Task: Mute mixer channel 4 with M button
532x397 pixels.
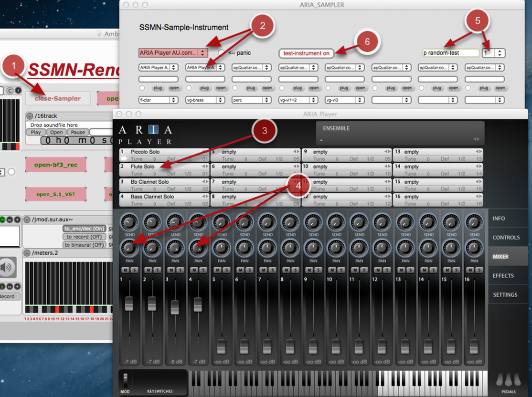Action: click(194, 270)
